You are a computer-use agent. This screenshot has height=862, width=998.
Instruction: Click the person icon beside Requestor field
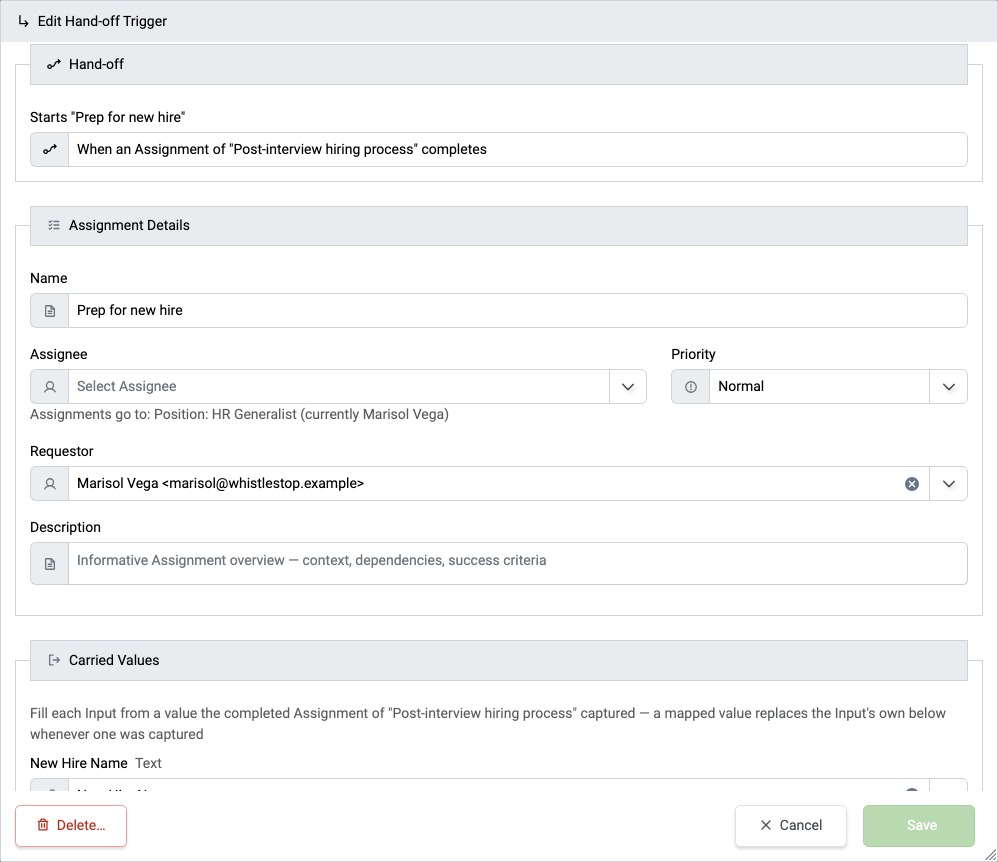pos(50,484)
